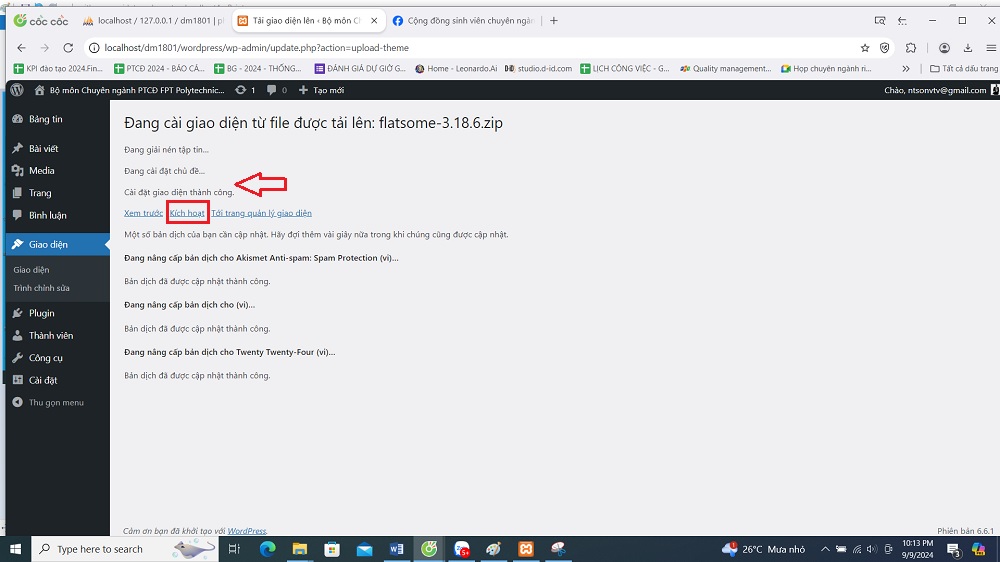The image size is (1000, 562).
Task: Open the browser hamburger menu
Action: click(990, 48)
